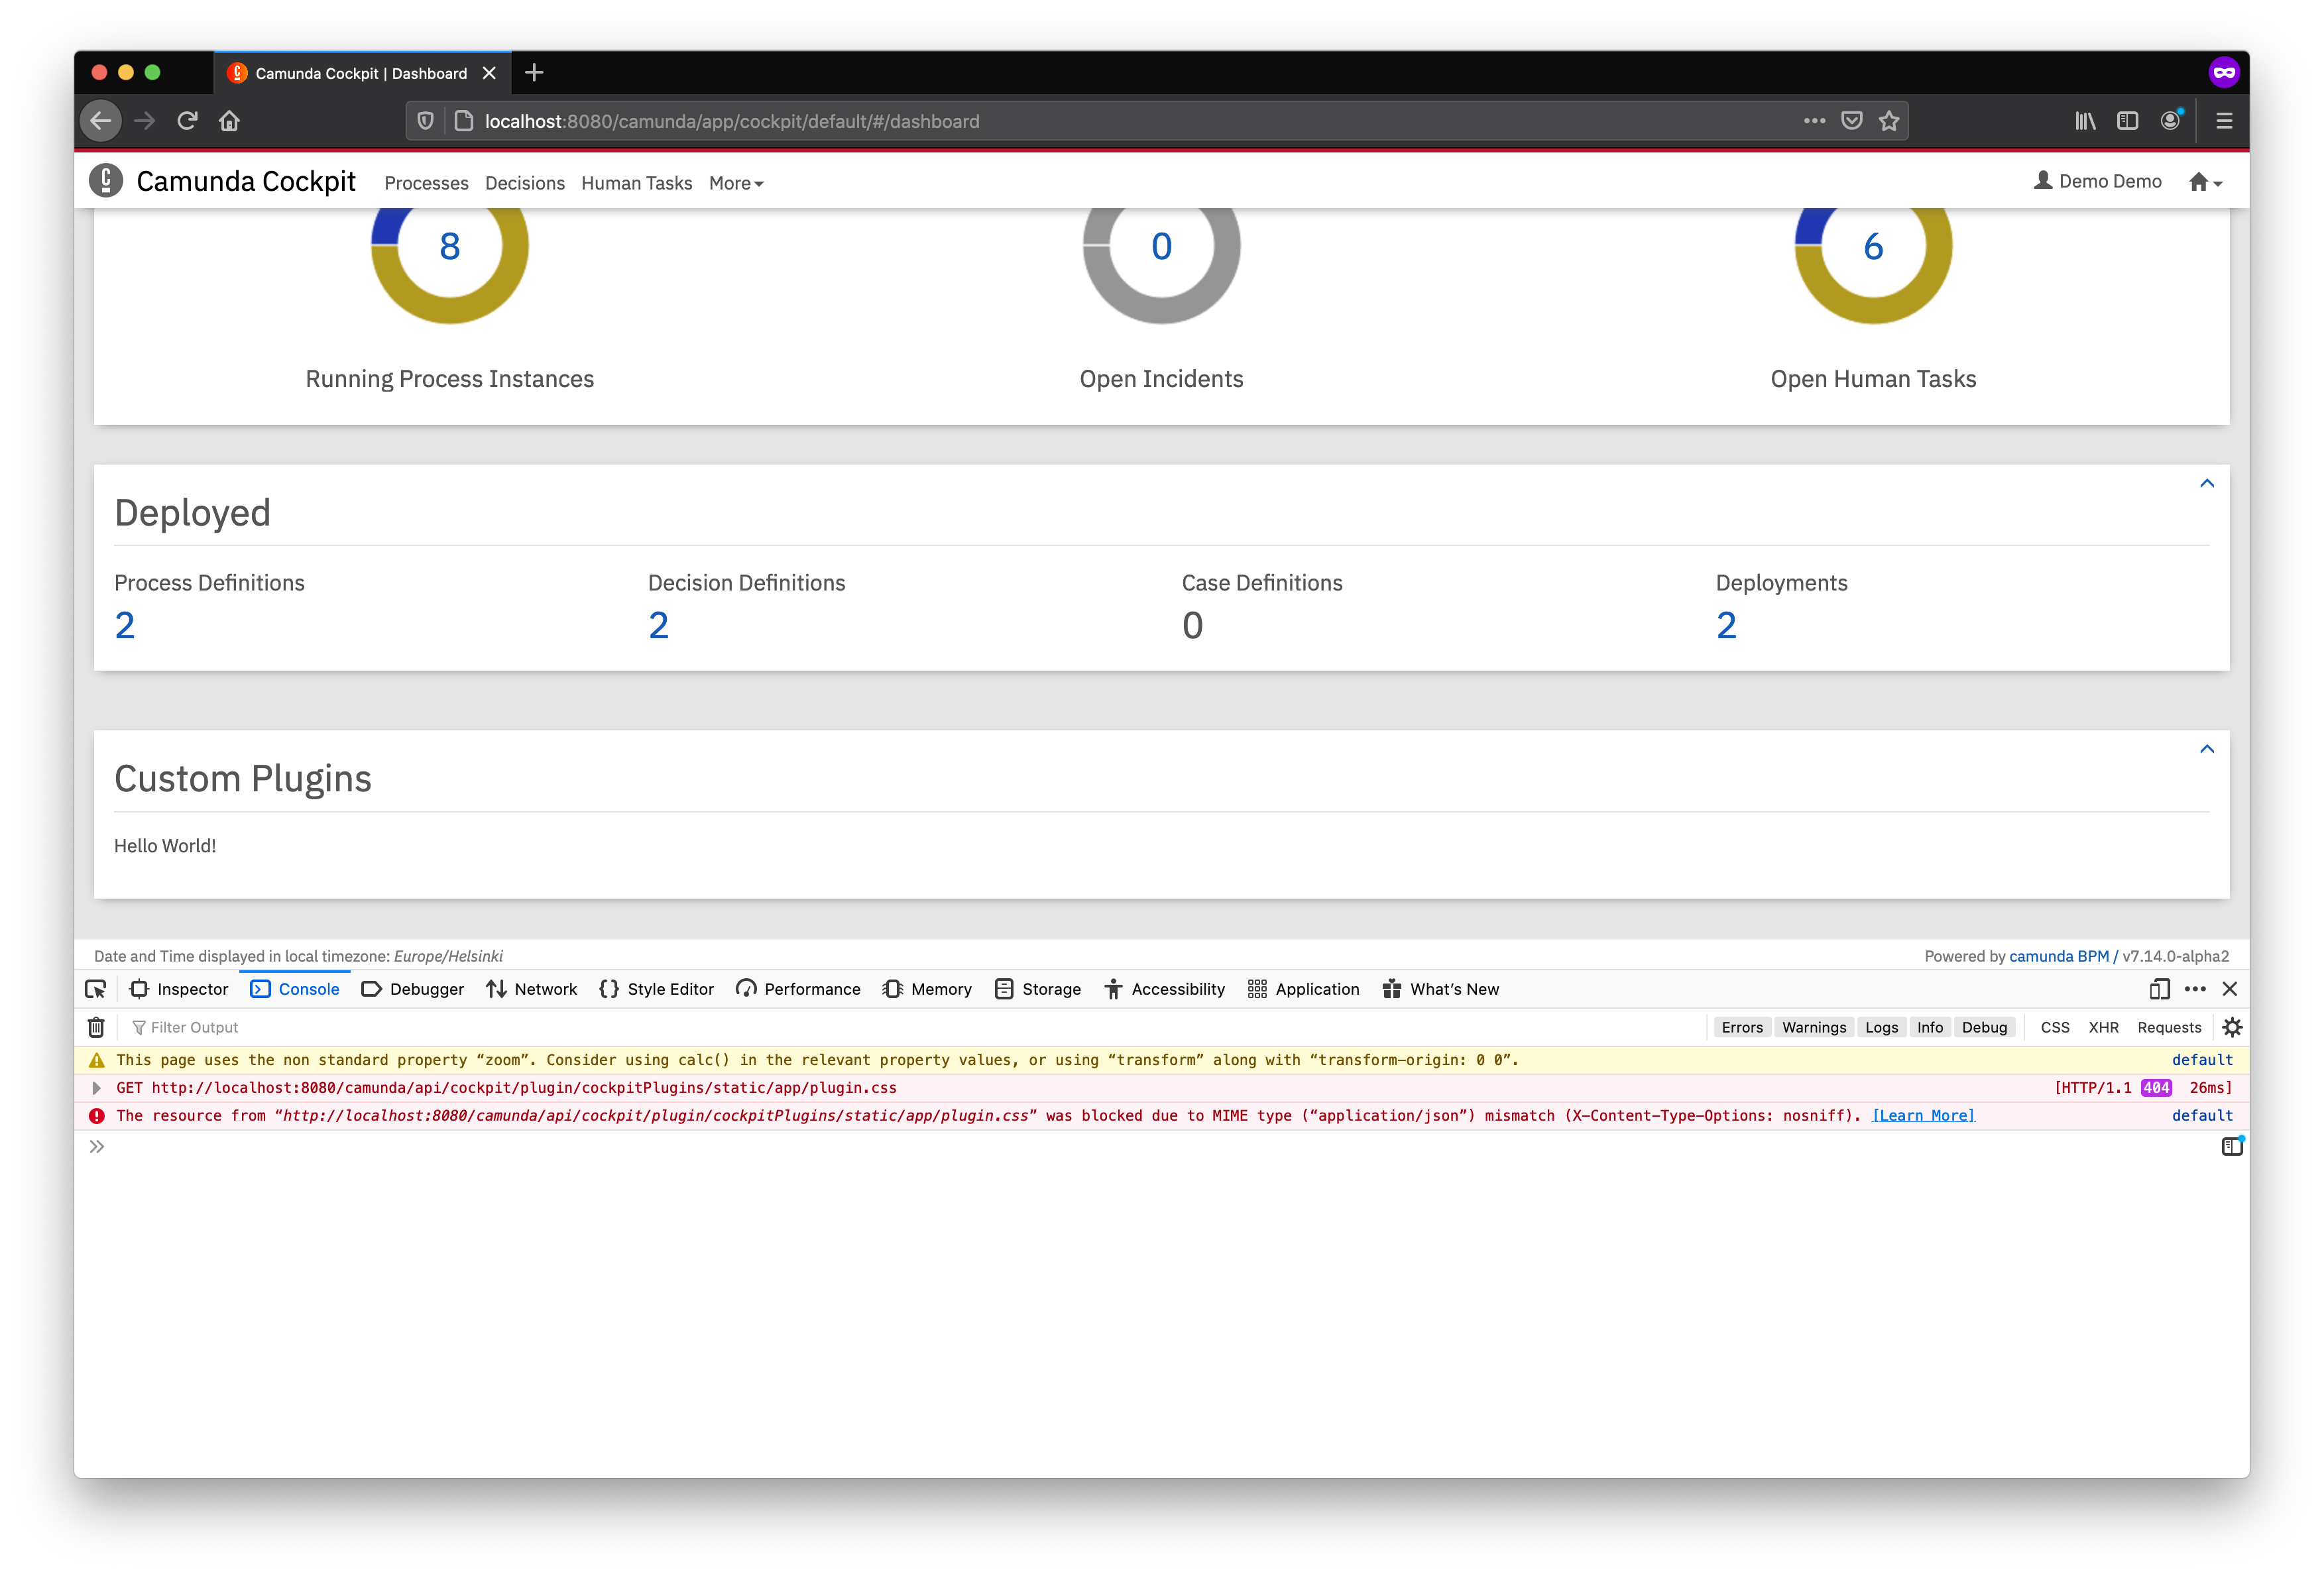Open the Processes navigation item
2324x1576 pixels.
[426, 183]
